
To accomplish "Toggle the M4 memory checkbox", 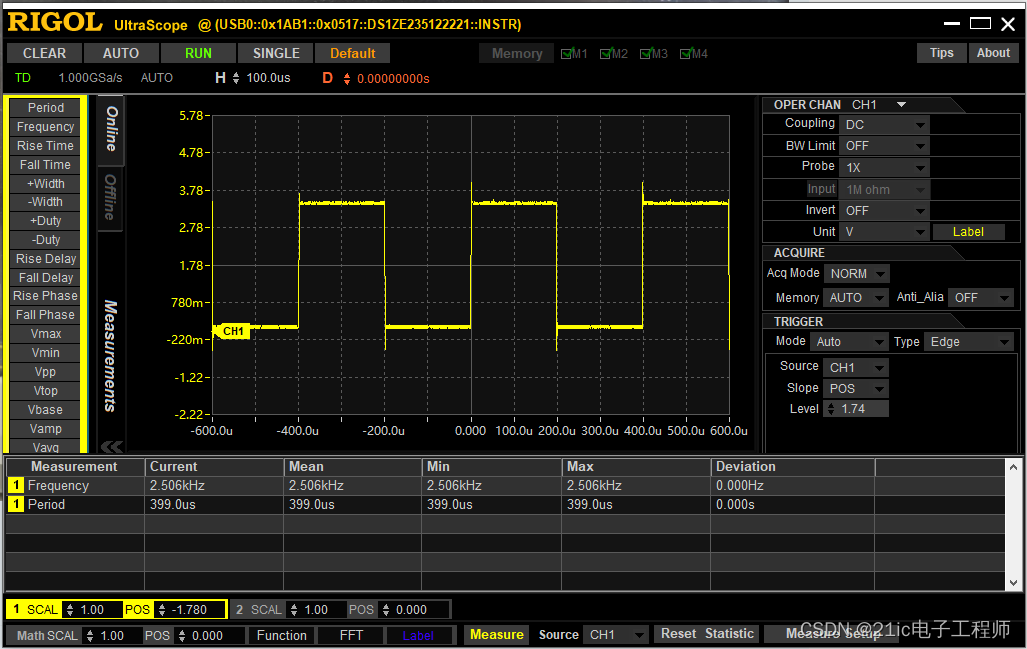I will point(686,54).
